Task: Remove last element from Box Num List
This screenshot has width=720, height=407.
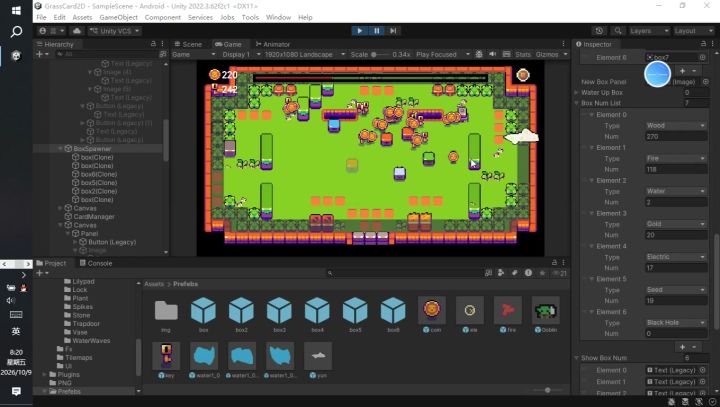Action: (x=694, y=347)
